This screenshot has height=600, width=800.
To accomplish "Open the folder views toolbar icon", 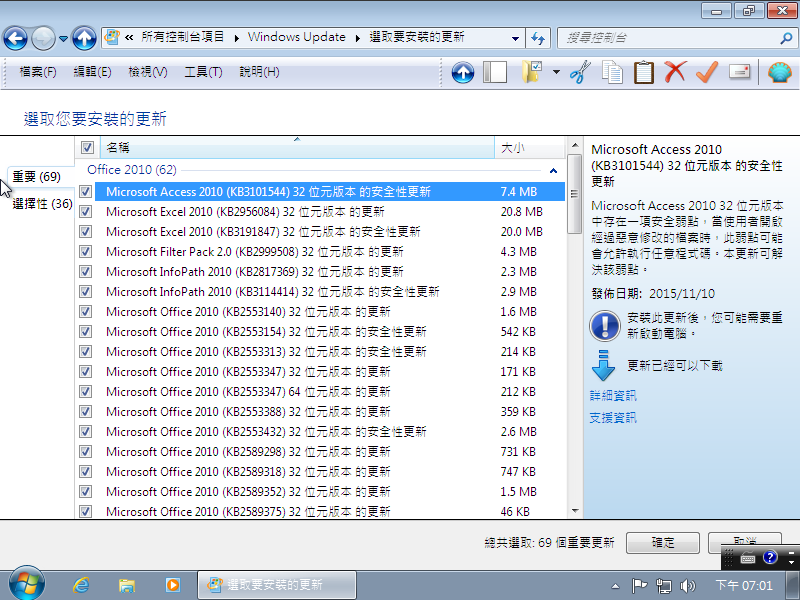I will [x=532, y=72].
